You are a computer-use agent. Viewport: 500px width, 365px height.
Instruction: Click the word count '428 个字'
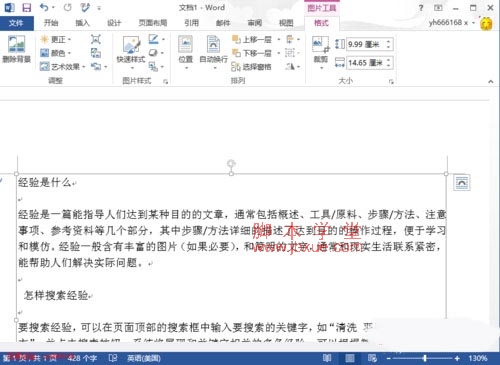pos(82,358)
